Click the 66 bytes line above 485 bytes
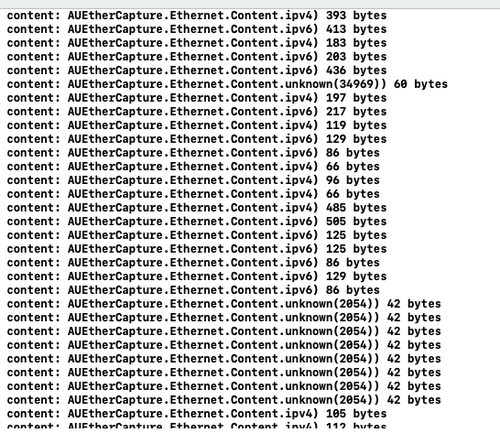 (x=193, y=194)
